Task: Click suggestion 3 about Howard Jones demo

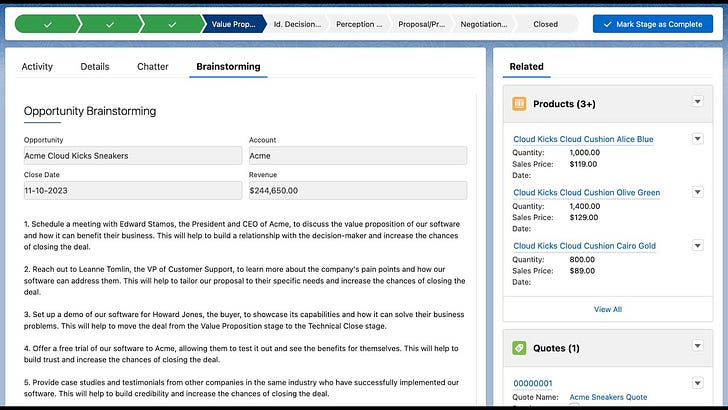Action: tap(244, 320)
